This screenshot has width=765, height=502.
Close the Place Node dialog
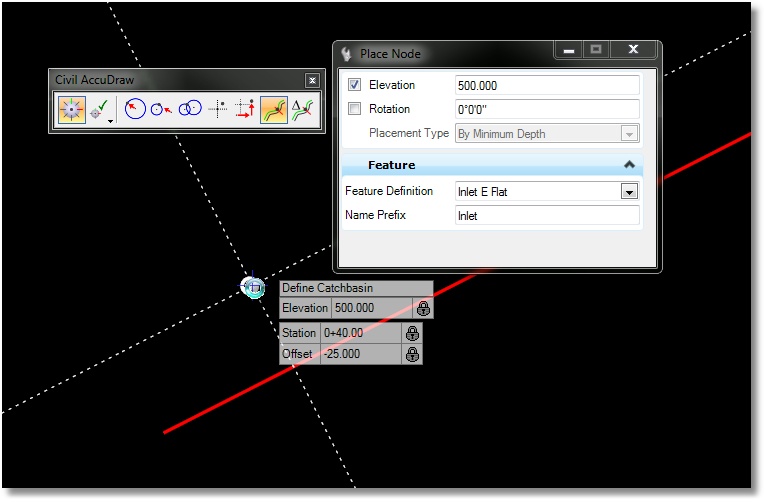tap(633, 49)
